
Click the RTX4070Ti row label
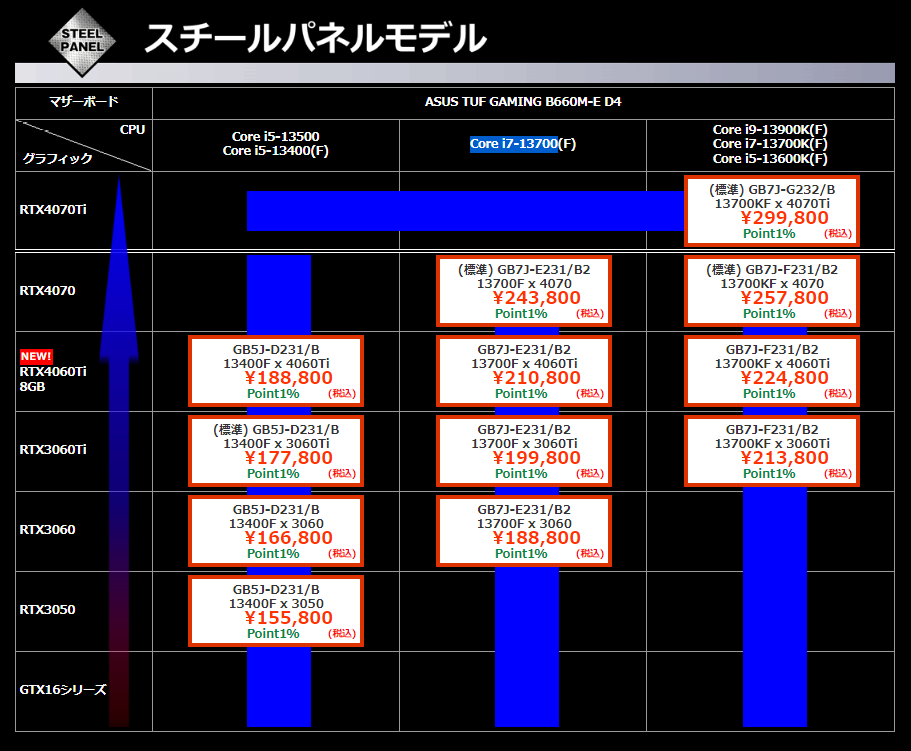[53, 210]
